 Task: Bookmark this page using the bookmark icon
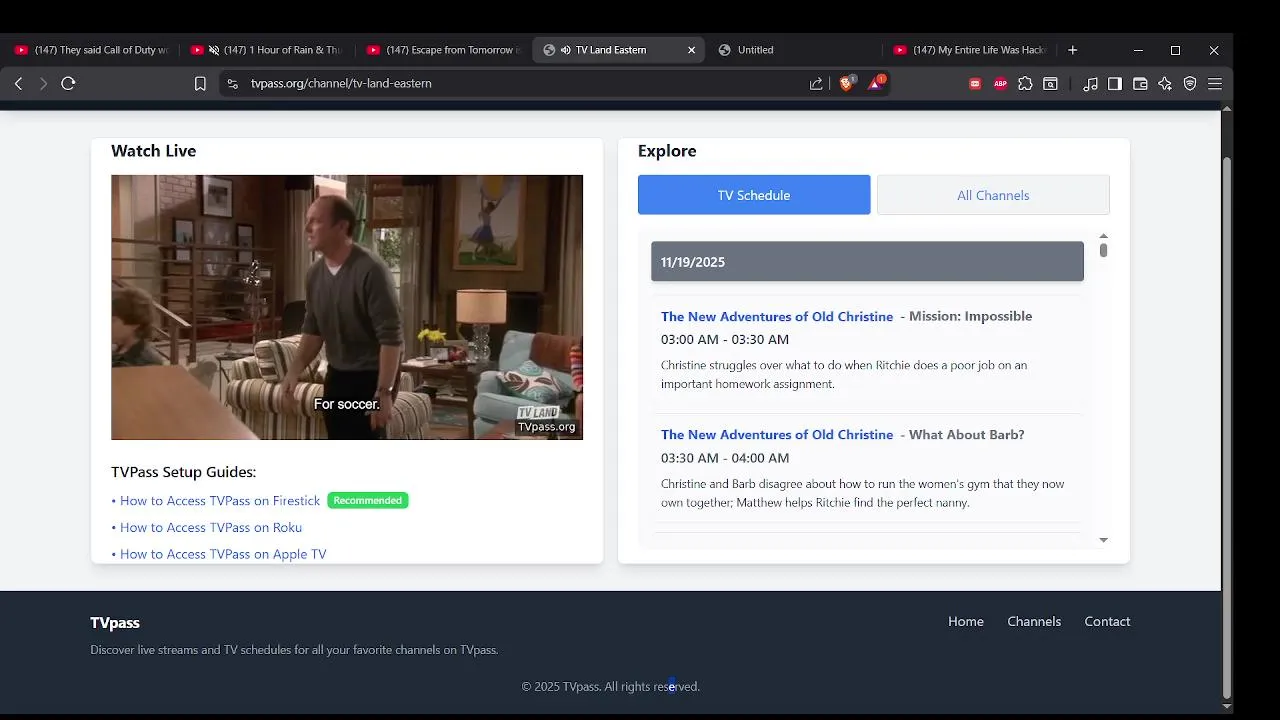(x=200, y=84)
